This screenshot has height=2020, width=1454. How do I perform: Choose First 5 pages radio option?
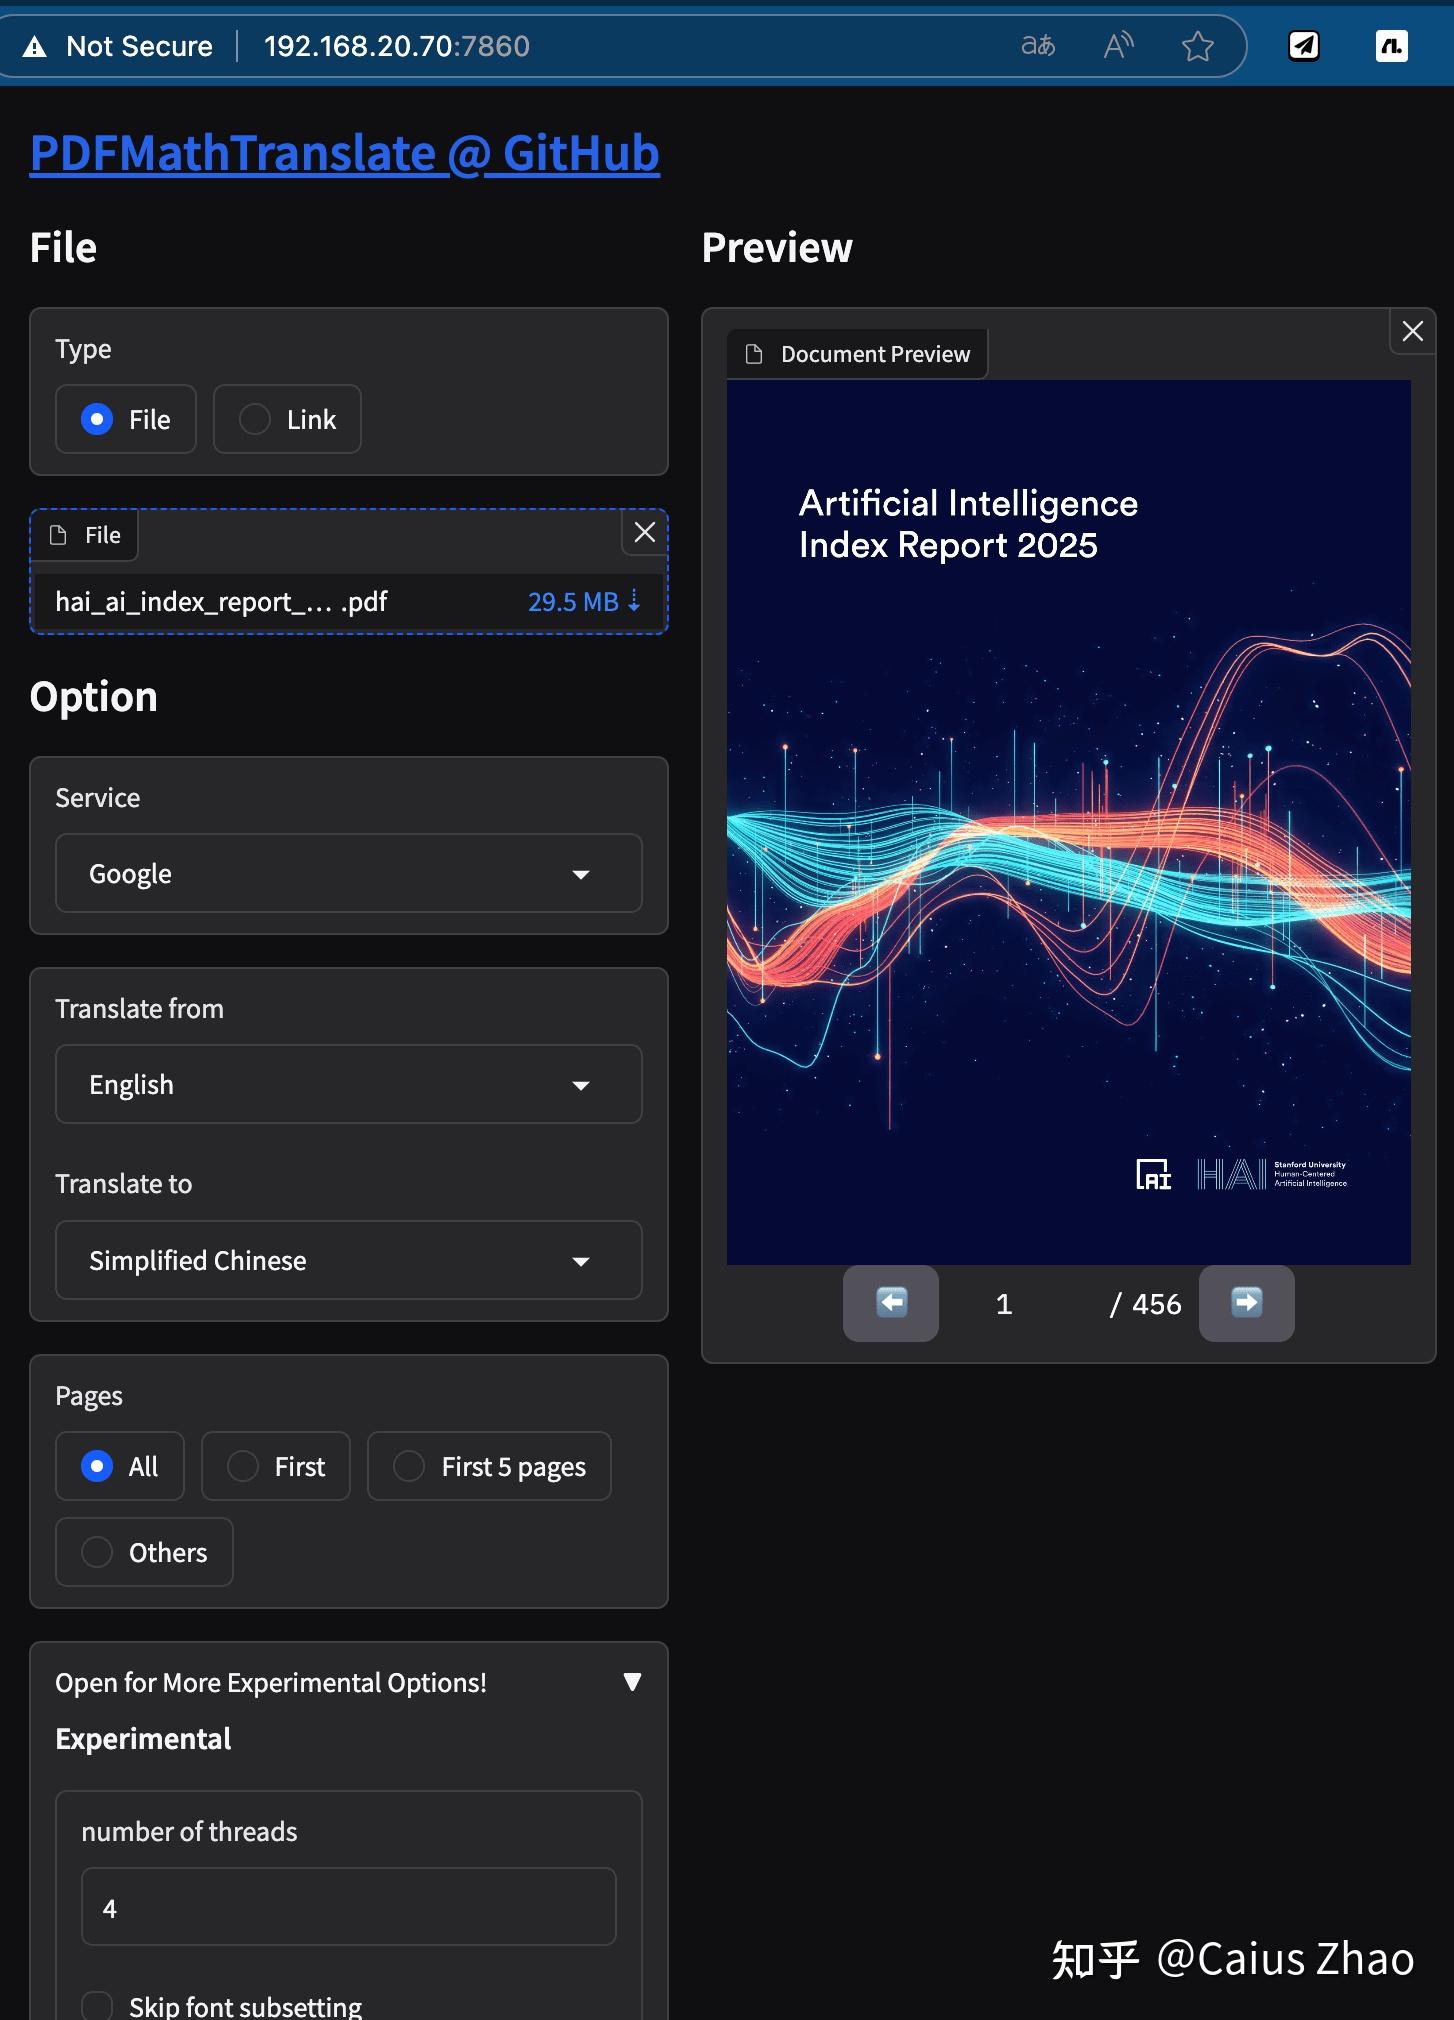(409, 1466)
